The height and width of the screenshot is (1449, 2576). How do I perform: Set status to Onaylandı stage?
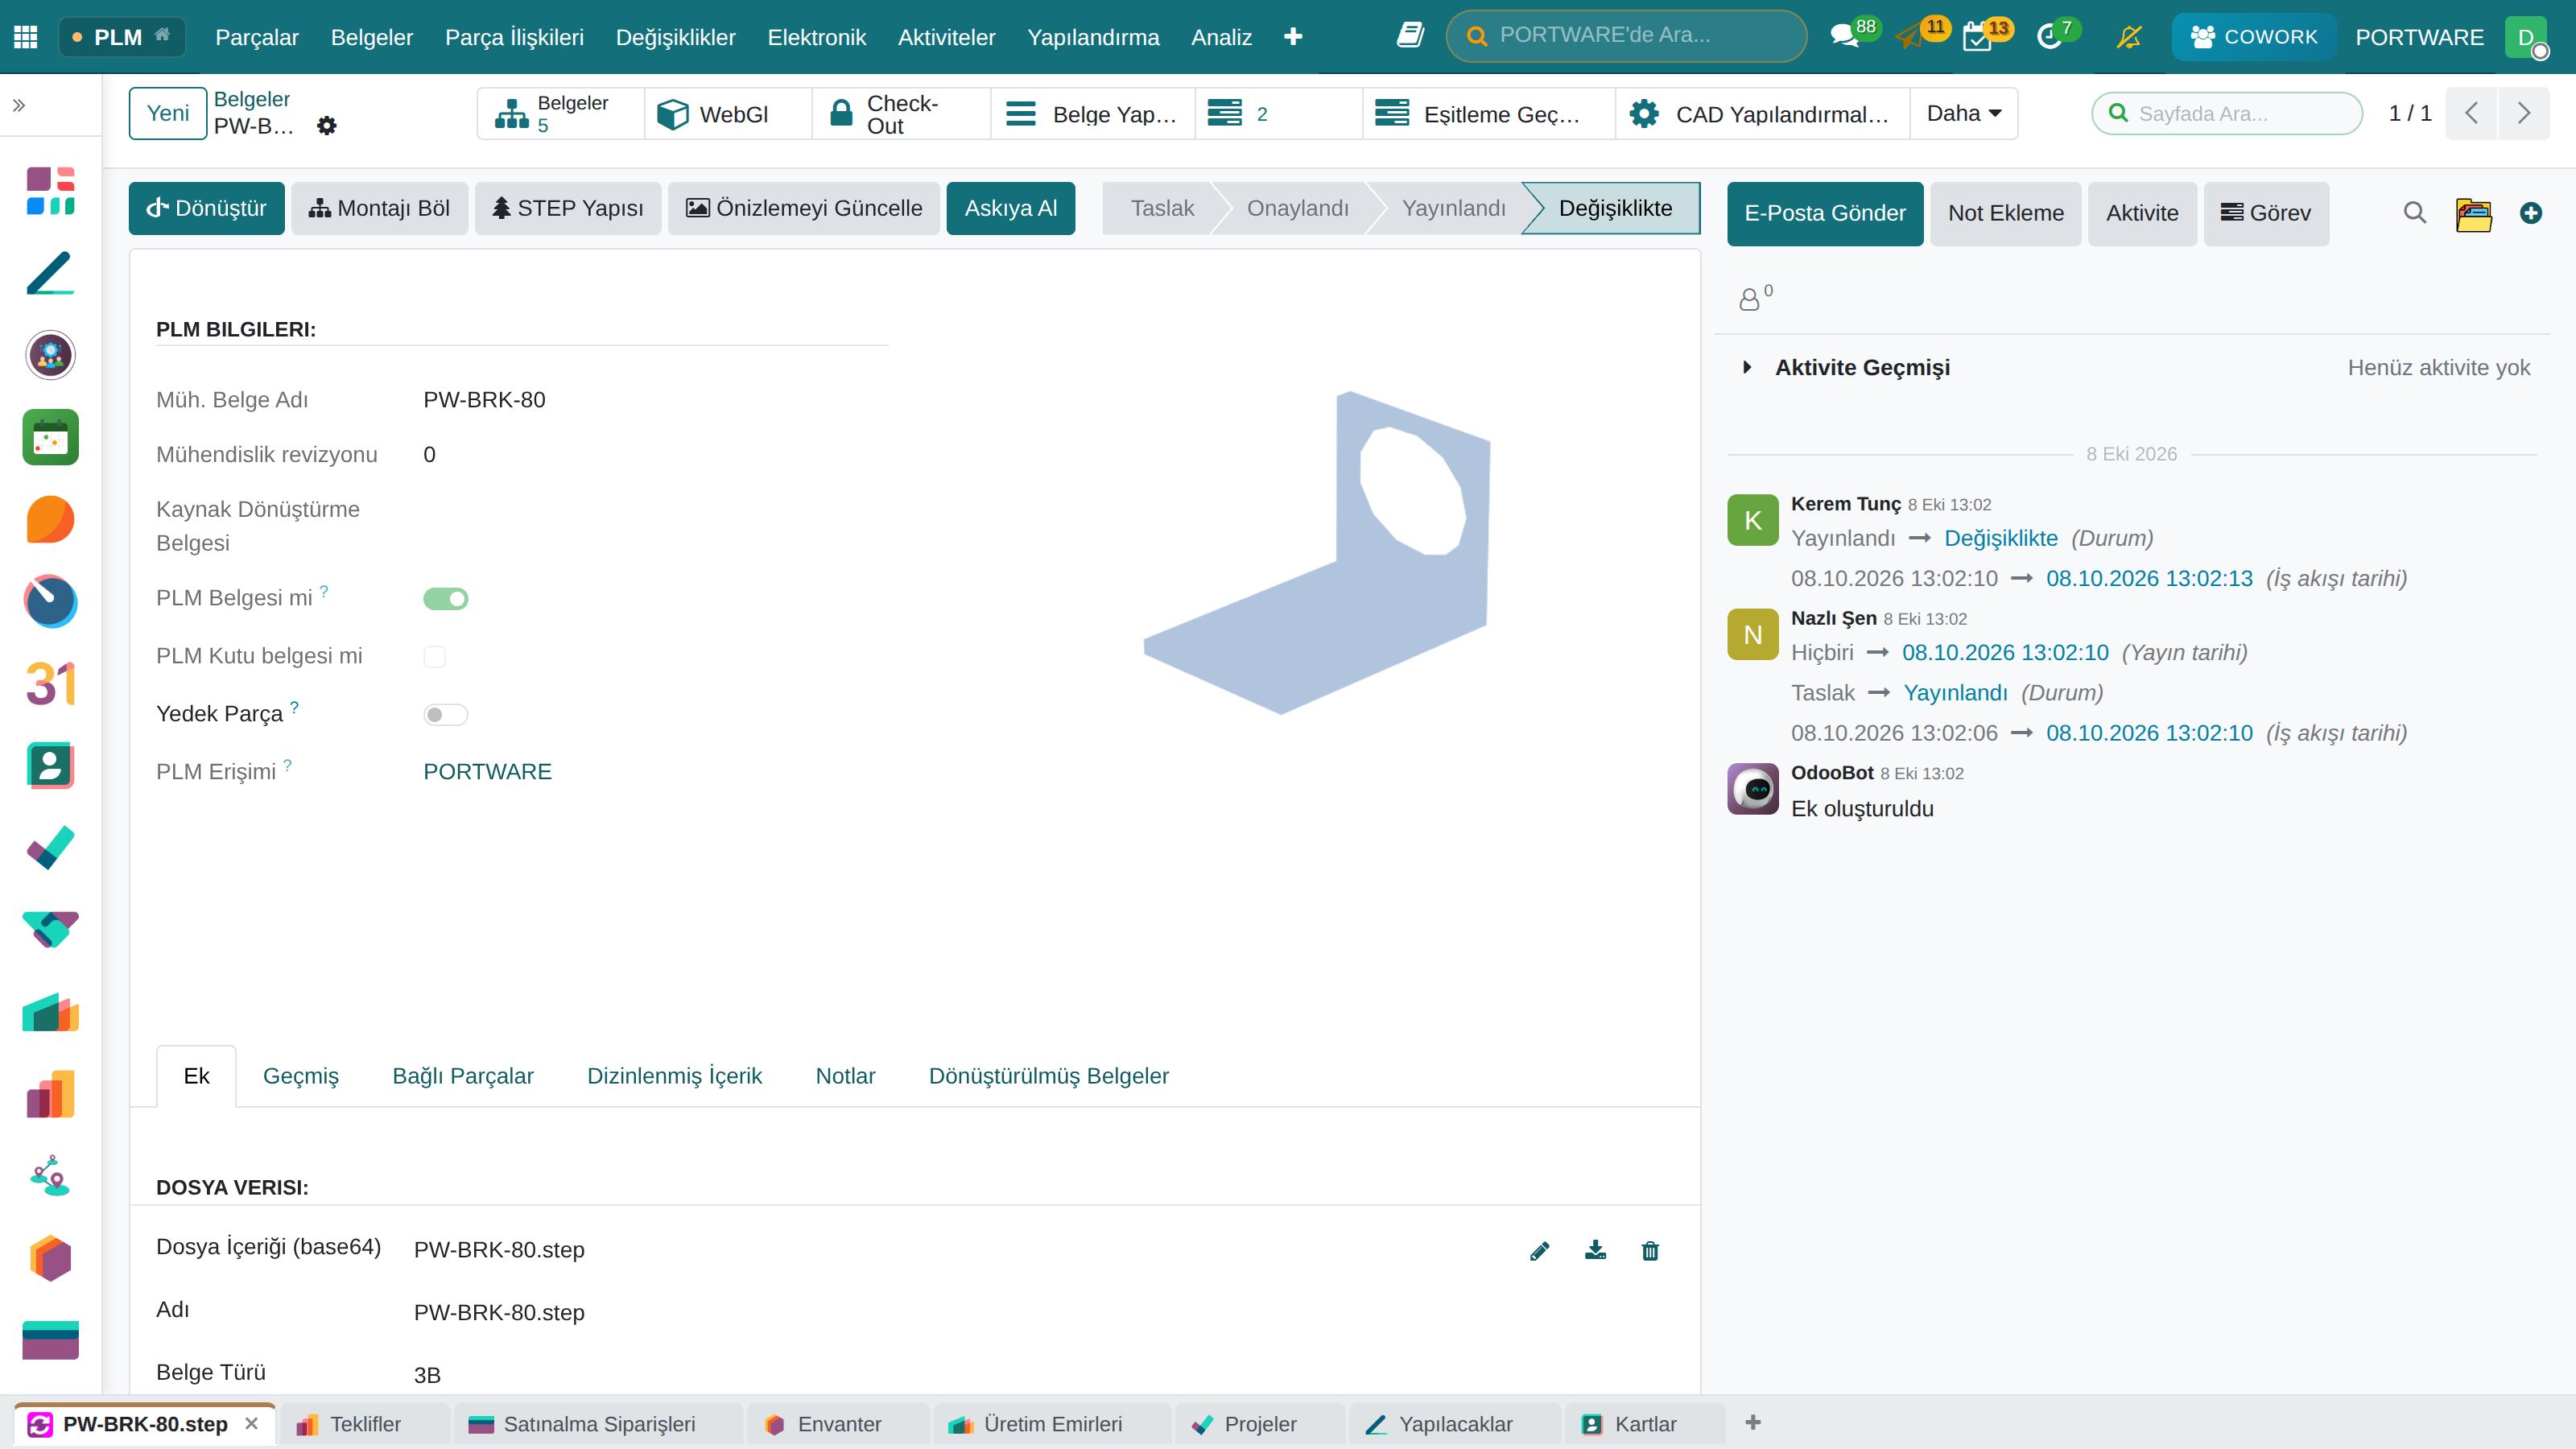tap(1297, 208)
